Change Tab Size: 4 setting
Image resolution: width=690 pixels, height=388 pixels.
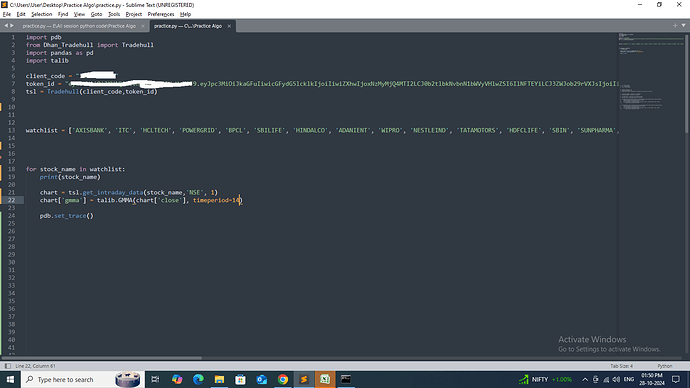[x=621, y=366]
